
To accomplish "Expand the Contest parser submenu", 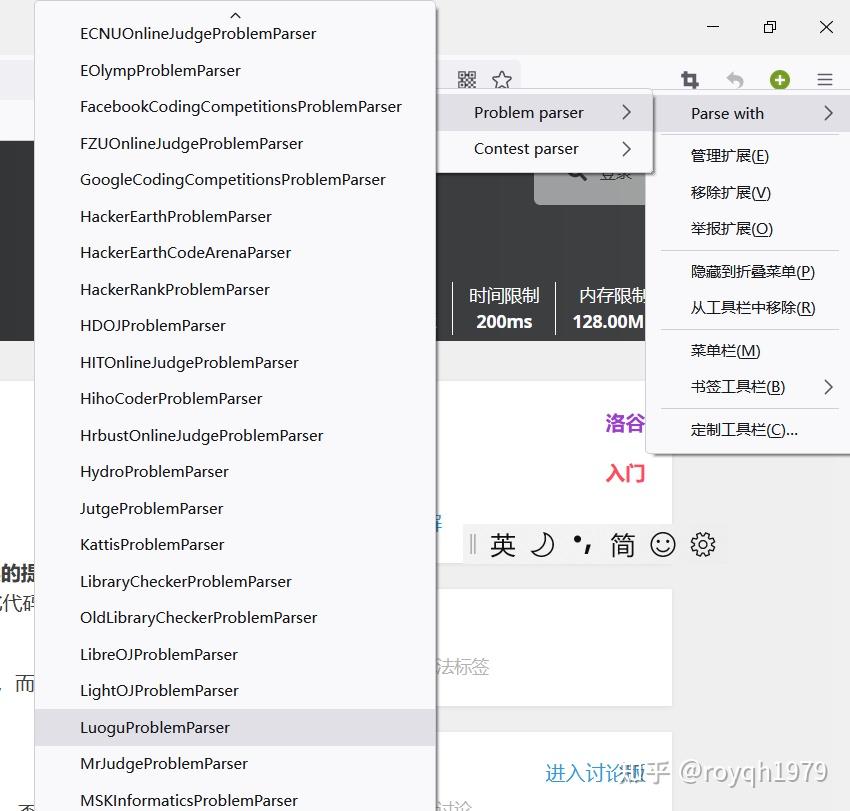I will [527, 149].
